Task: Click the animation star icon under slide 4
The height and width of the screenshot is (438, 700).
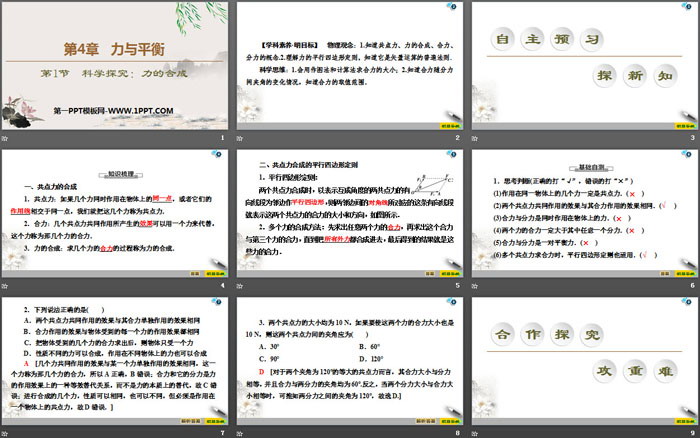Action: tap(5, 286)
